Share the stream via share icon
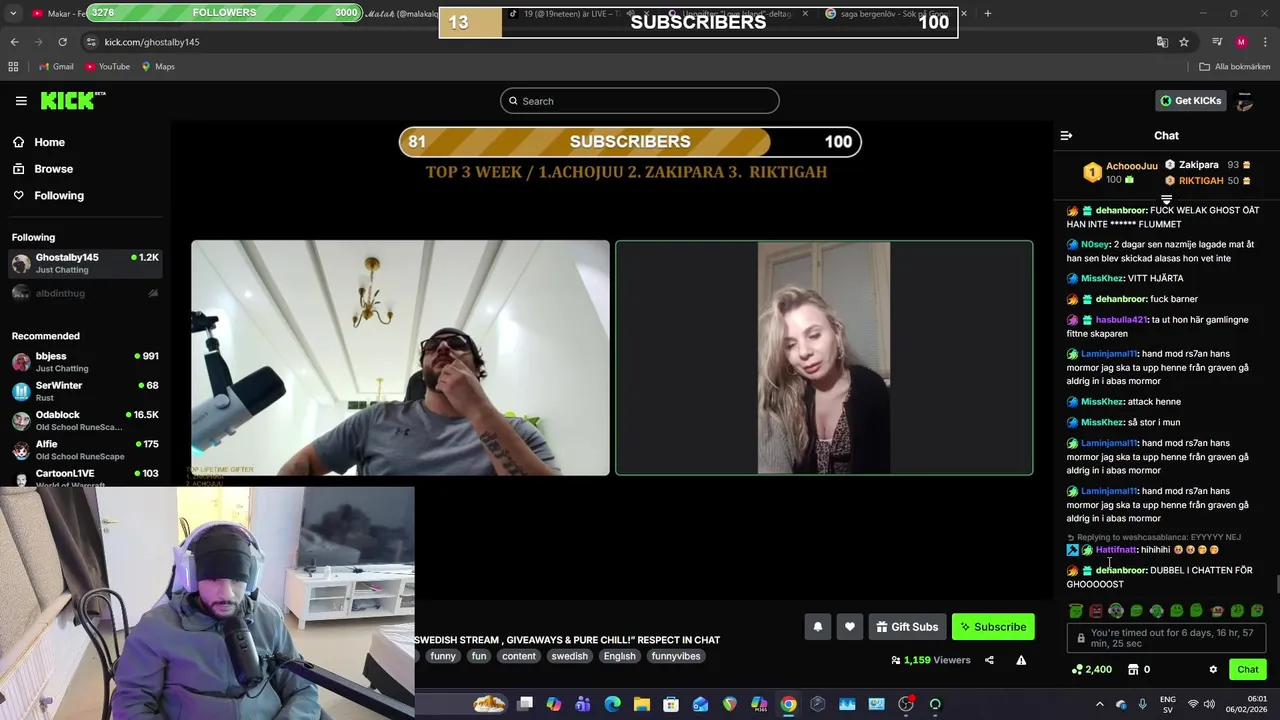 coord(989,660)
